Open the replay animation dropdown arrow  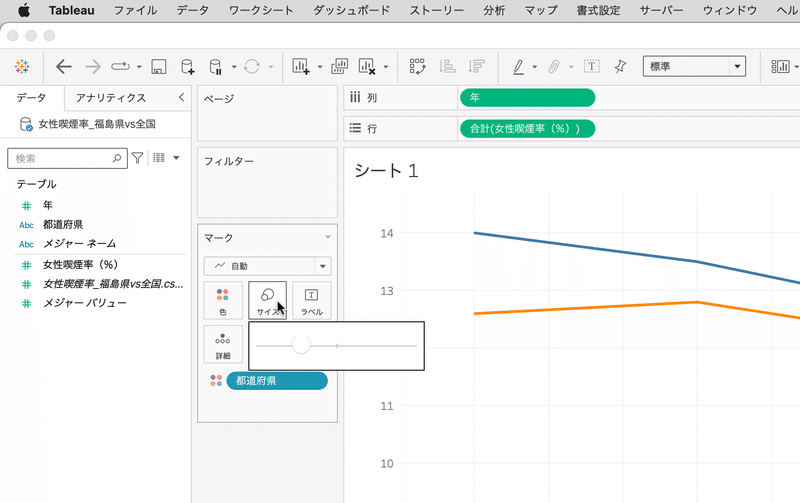pyautogui.click(x=139, y=67)
